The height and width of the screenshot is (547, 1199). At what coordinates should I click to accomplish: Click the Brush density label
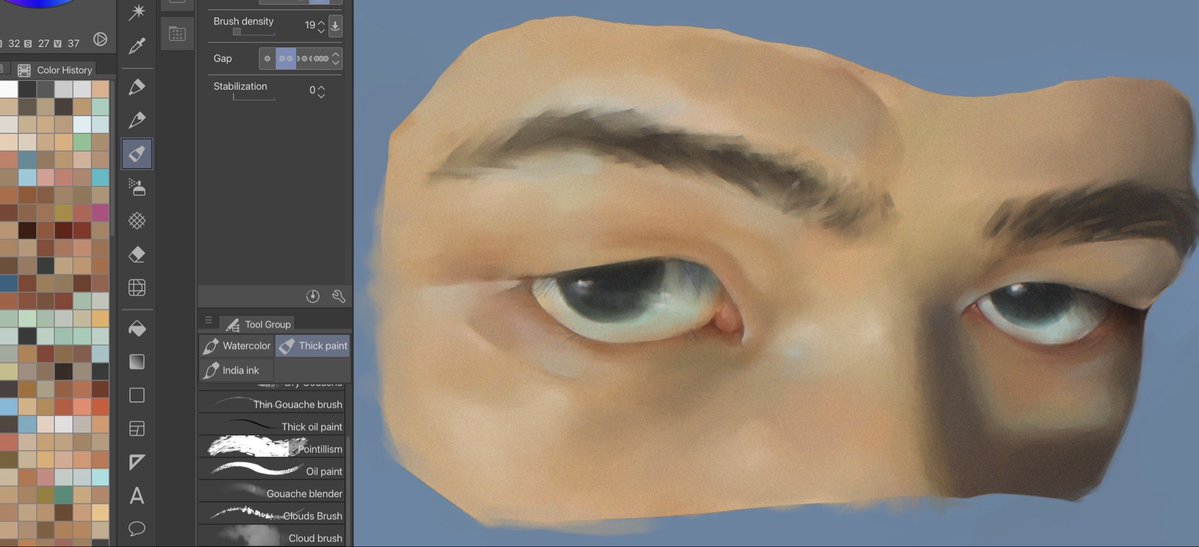(243, 21)
